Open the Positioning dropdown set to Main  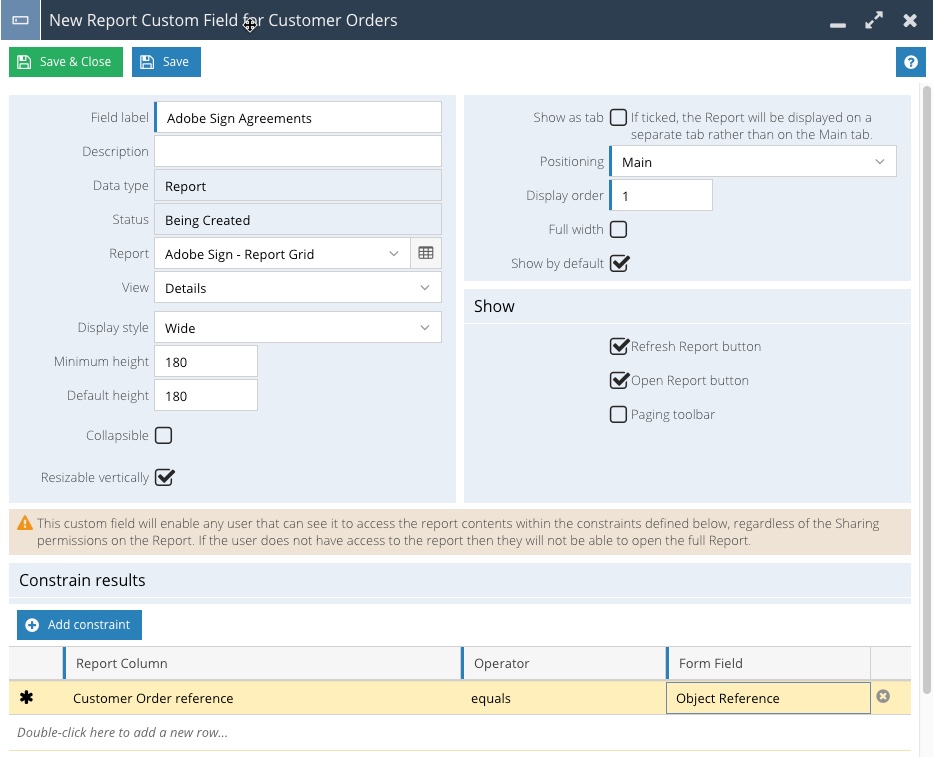752,162
